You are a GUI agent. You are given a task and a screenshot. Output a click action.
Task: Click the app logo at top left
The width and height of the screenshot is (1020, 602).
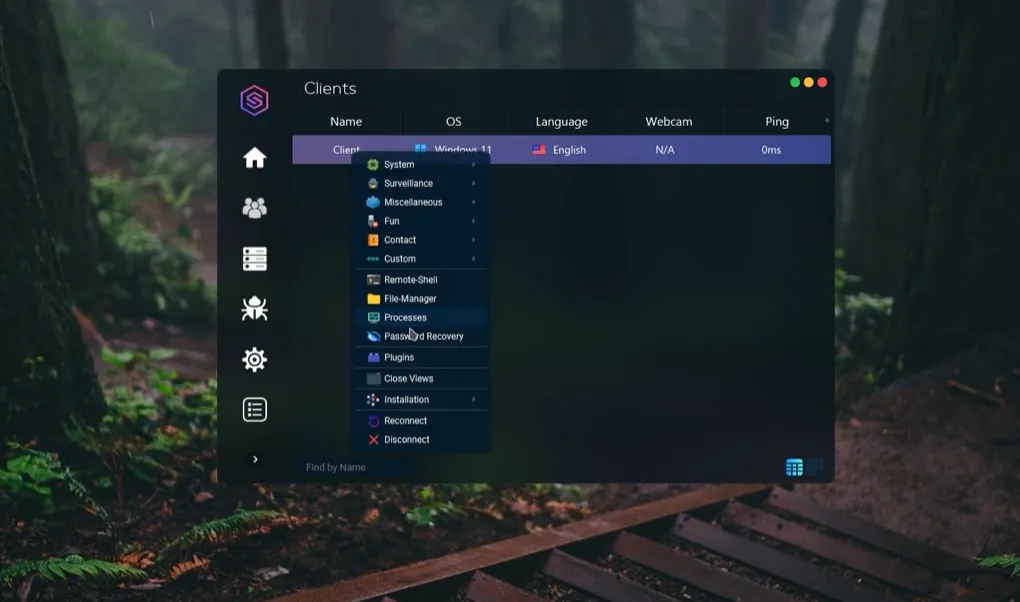point(254,101)
